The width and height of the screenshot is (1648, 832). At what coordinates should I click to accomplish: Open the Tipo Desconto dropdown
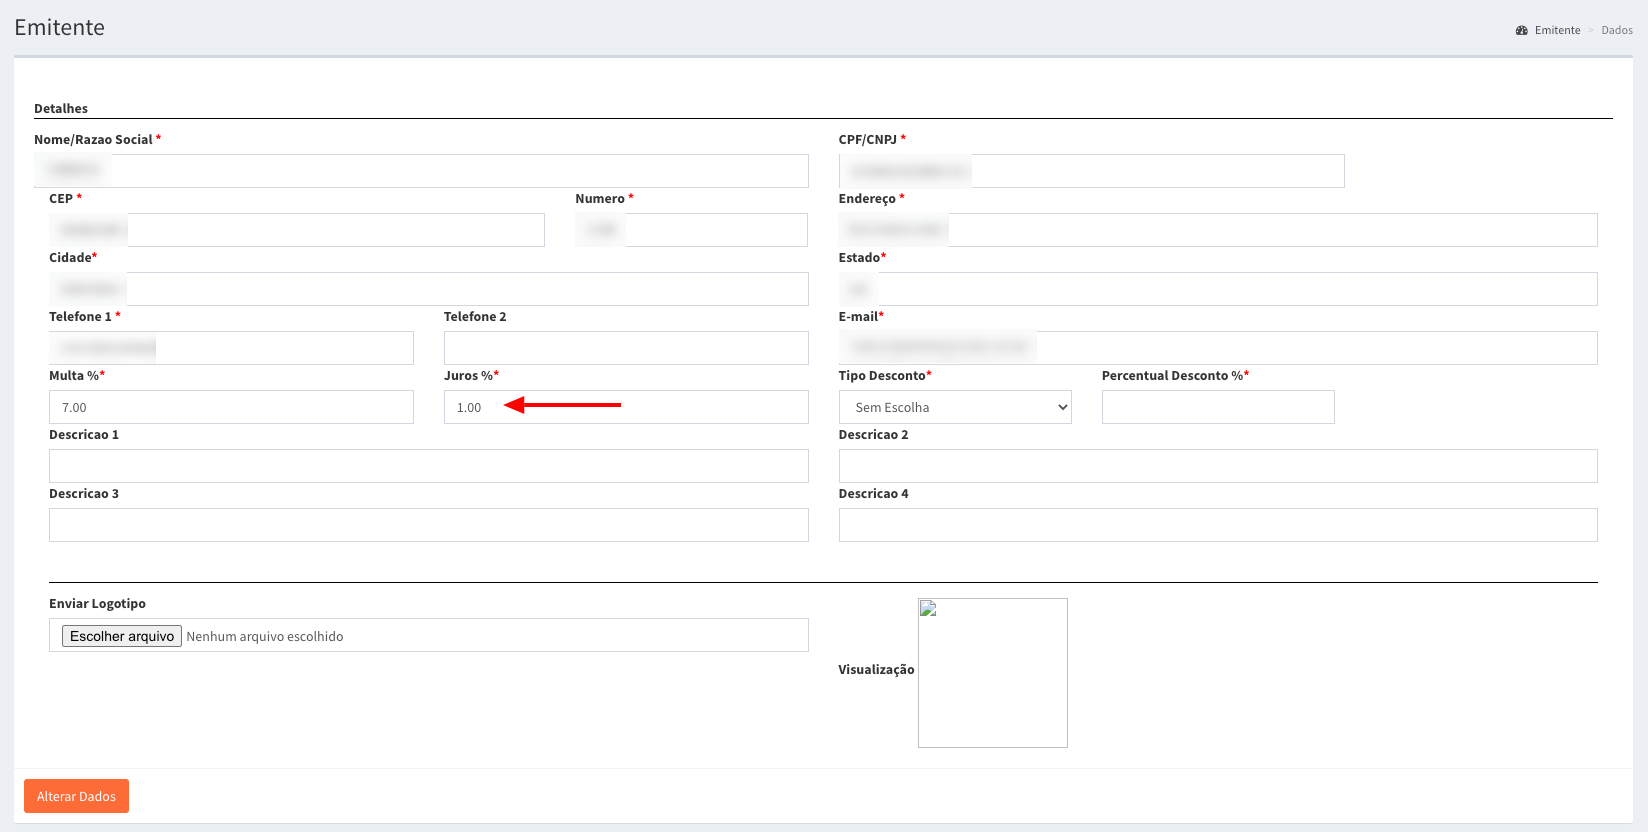pyautogui.click(x=955, y=407)
